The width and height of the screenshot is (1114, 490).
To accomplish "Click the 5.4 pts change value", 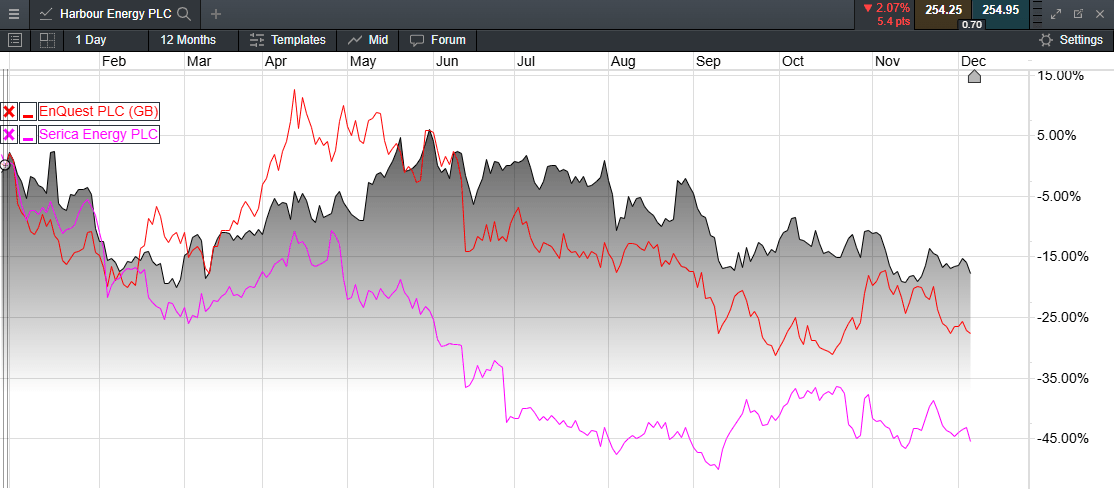I will coord(893,21).
